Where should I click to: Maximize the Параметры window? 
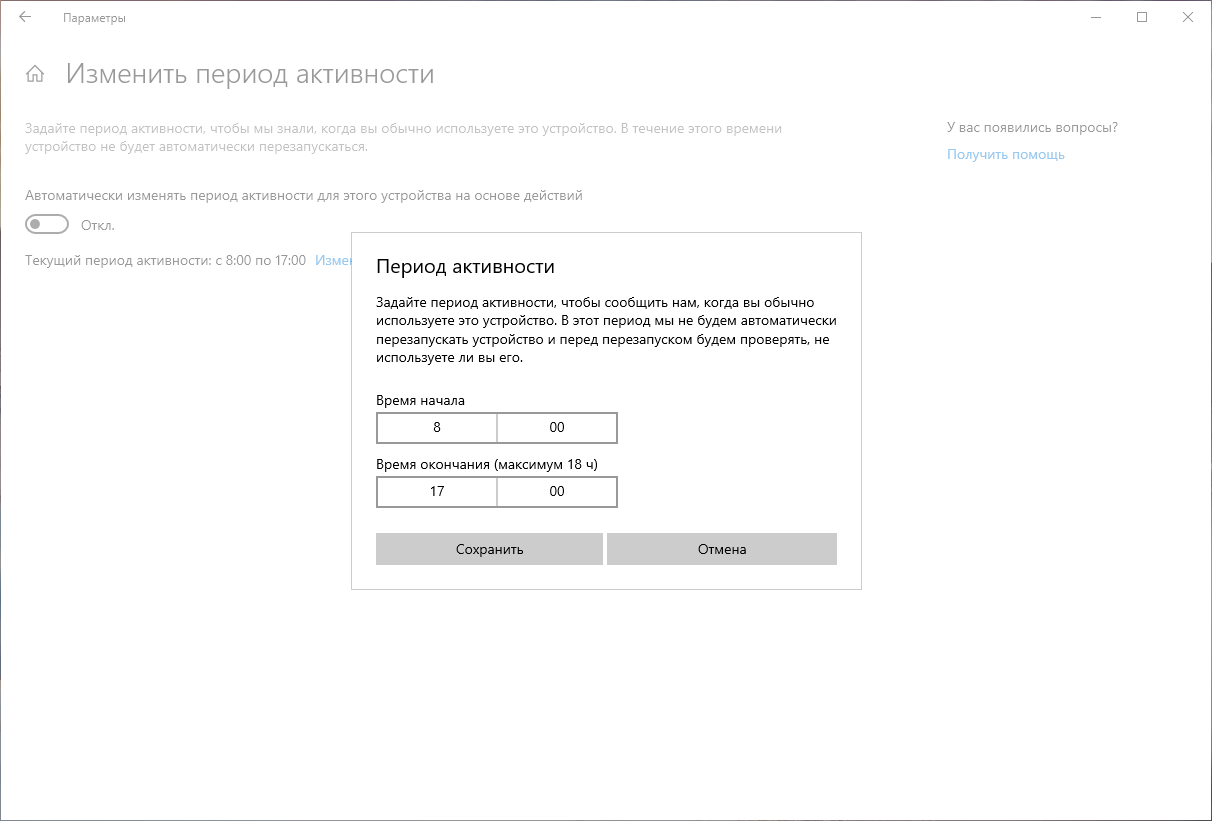click(x=1142, y=17)
